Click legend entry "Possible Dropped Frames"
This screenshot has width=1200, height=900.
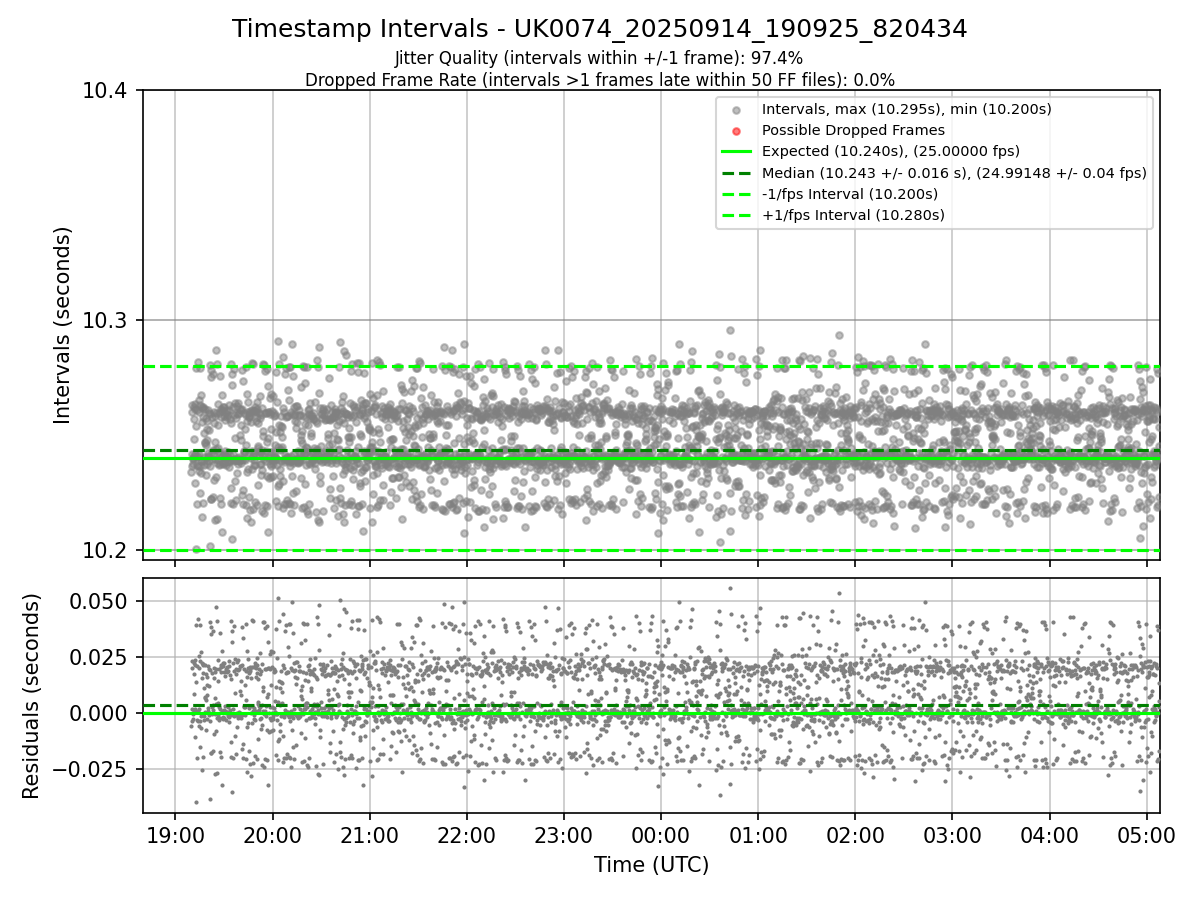[853, 130]
